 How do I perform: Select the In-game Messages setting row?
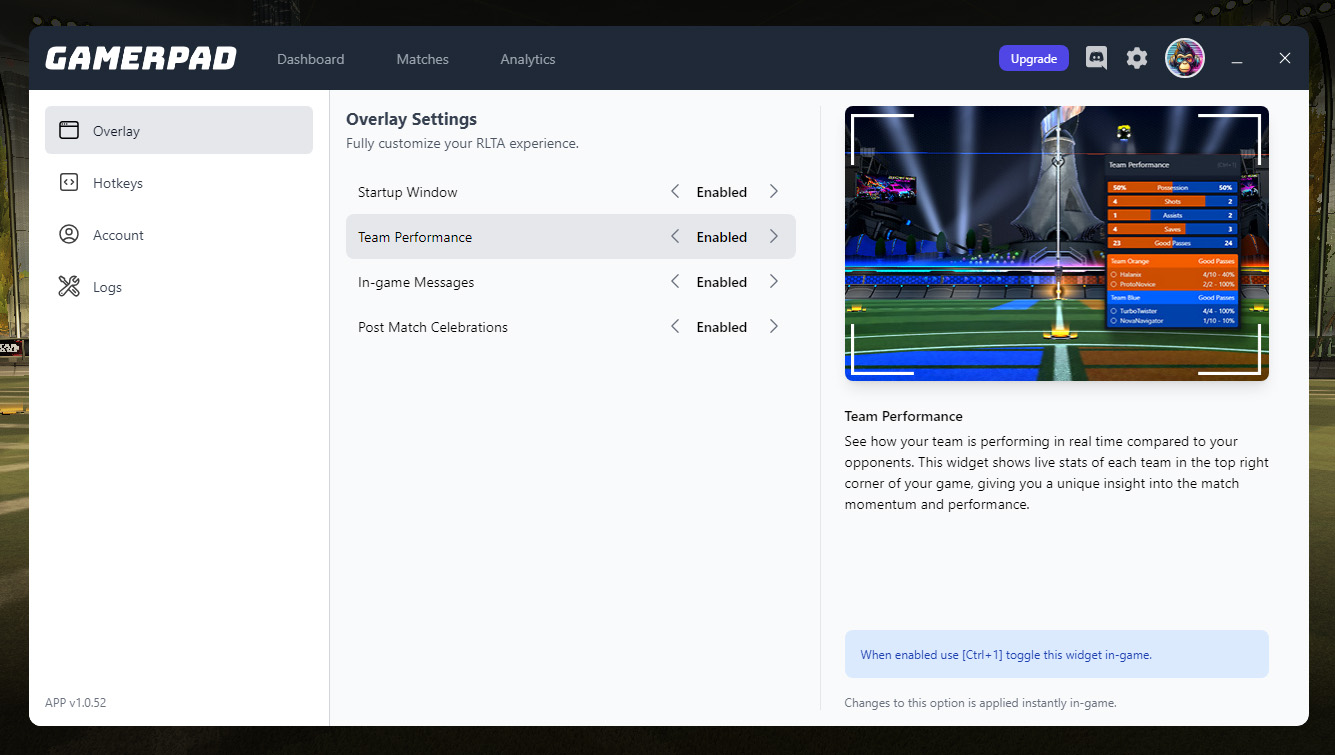pos(571,281)
